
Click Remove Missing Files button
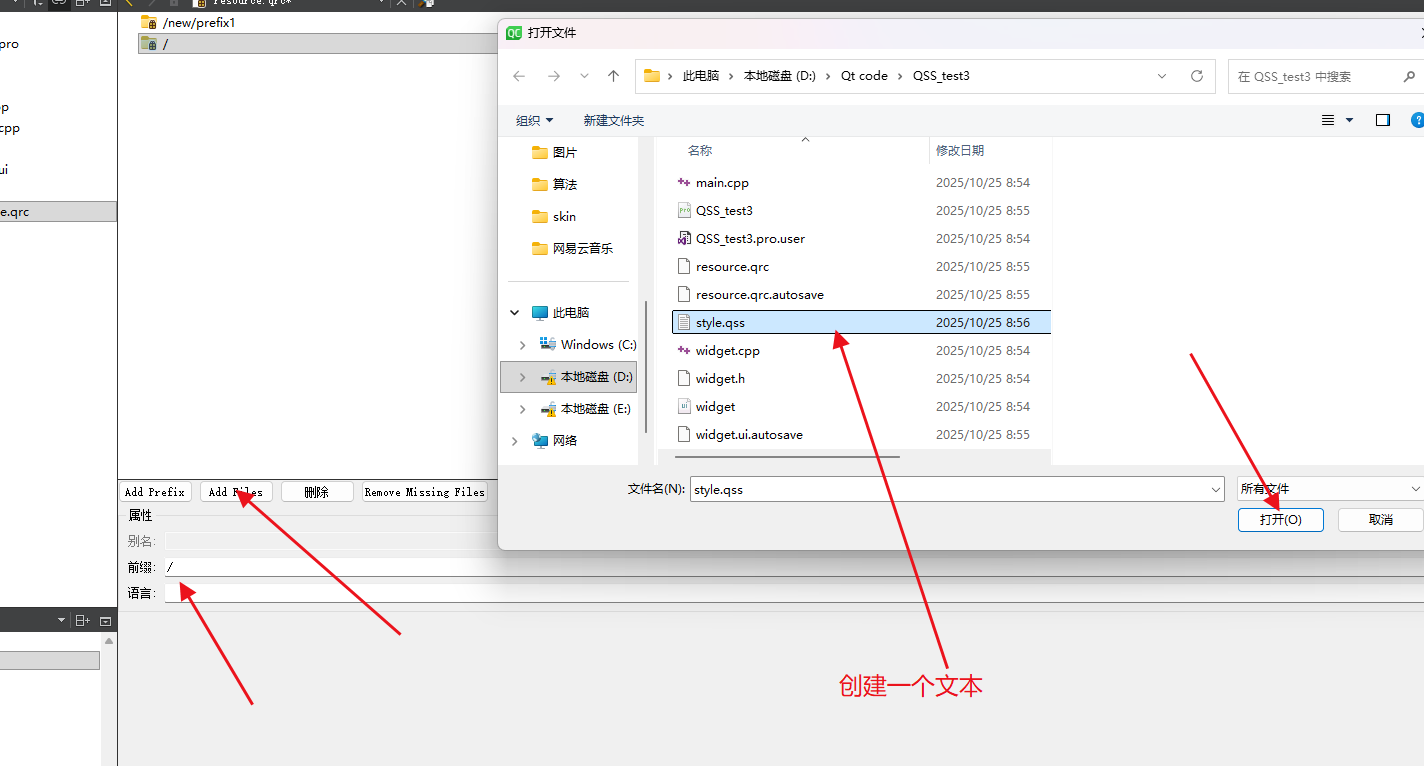coord(425,492)
